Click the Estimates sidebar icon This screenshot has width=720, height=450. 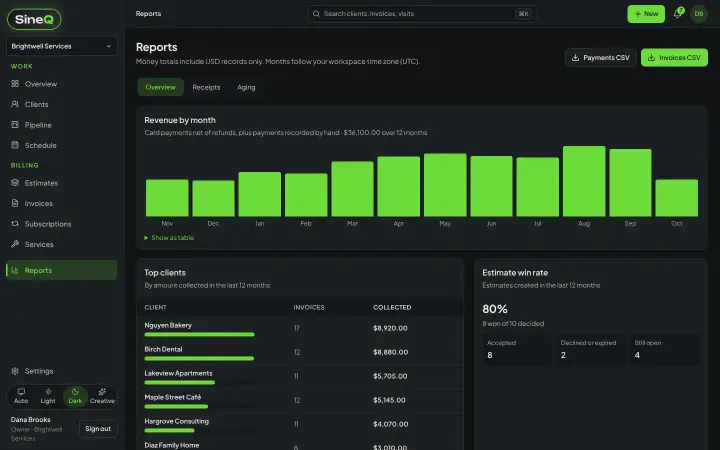[x=15, y=183]
